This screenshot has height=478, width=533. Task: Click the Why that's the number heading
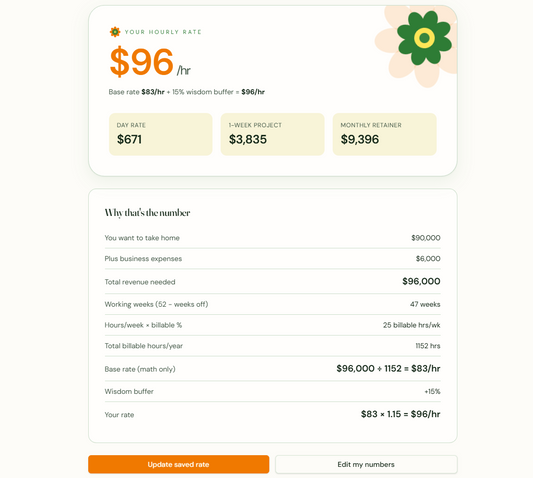(x=147, y=213)
